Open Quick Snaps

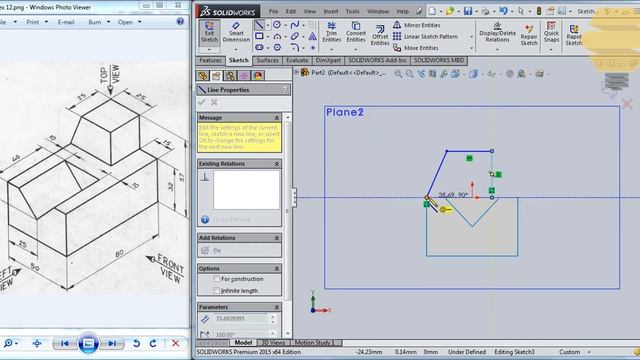(551, 32)
